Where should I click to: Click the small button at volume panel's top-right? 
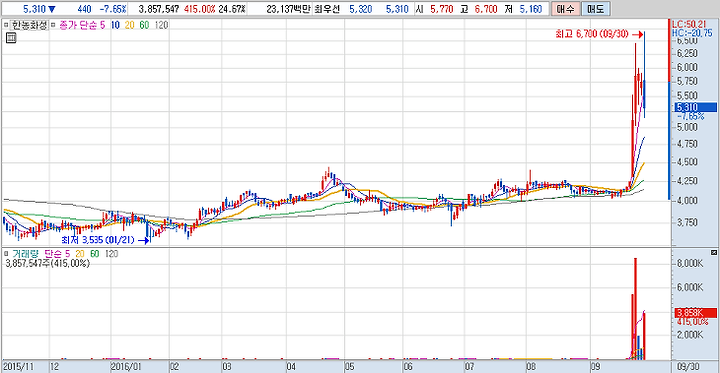click(x=714, y=253)
